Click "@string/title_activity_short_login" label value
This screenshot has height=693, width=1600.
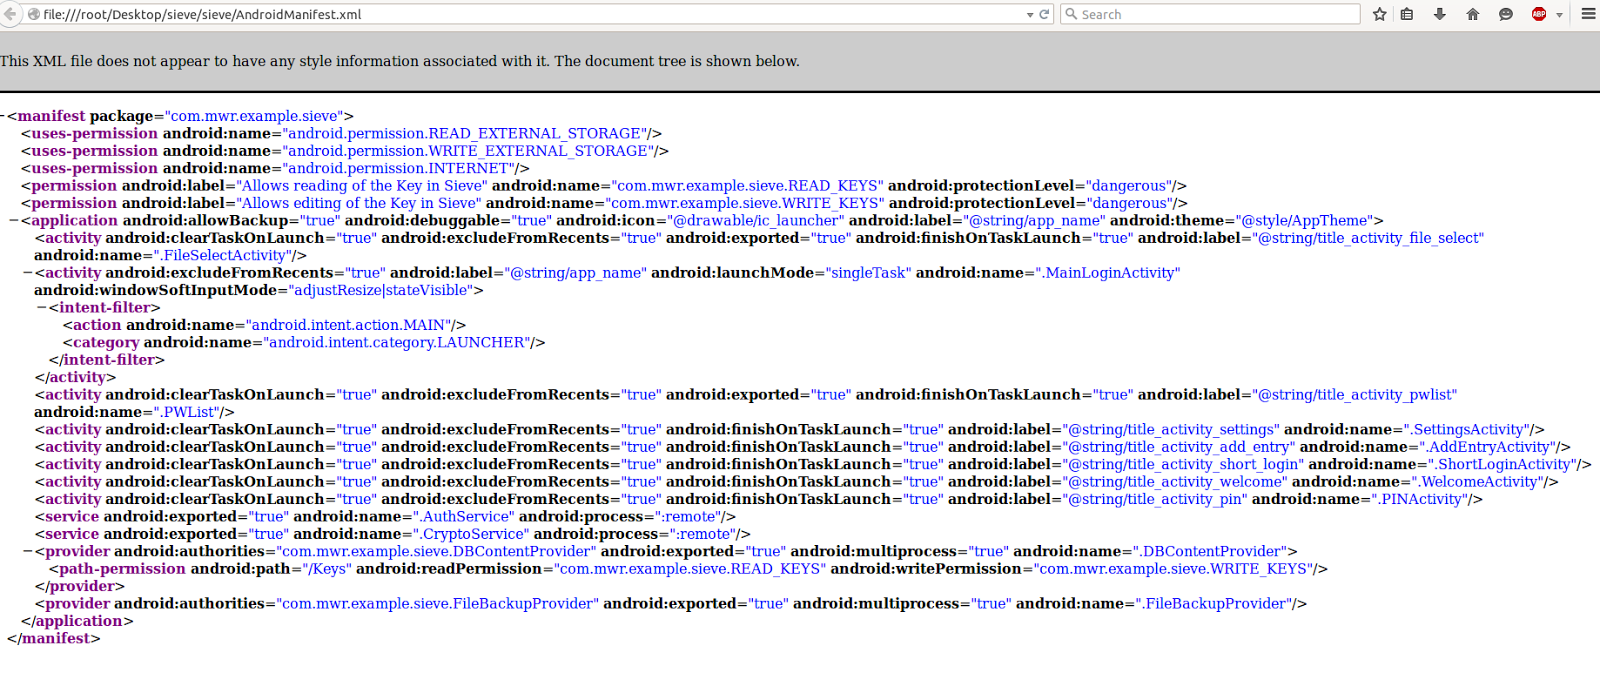[x=1183, y=464]
